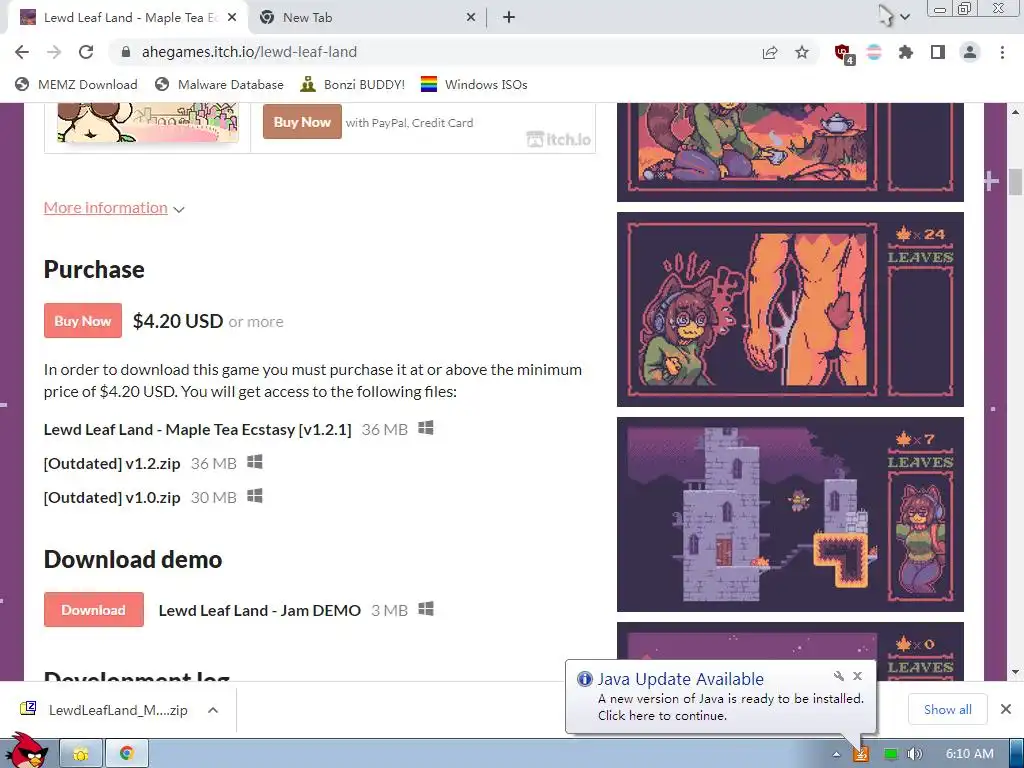The width and height of the screenshot is (1024, 768).
Task: Click the [Outdated] v1.0.zip file name
Action: click(112, 498)
